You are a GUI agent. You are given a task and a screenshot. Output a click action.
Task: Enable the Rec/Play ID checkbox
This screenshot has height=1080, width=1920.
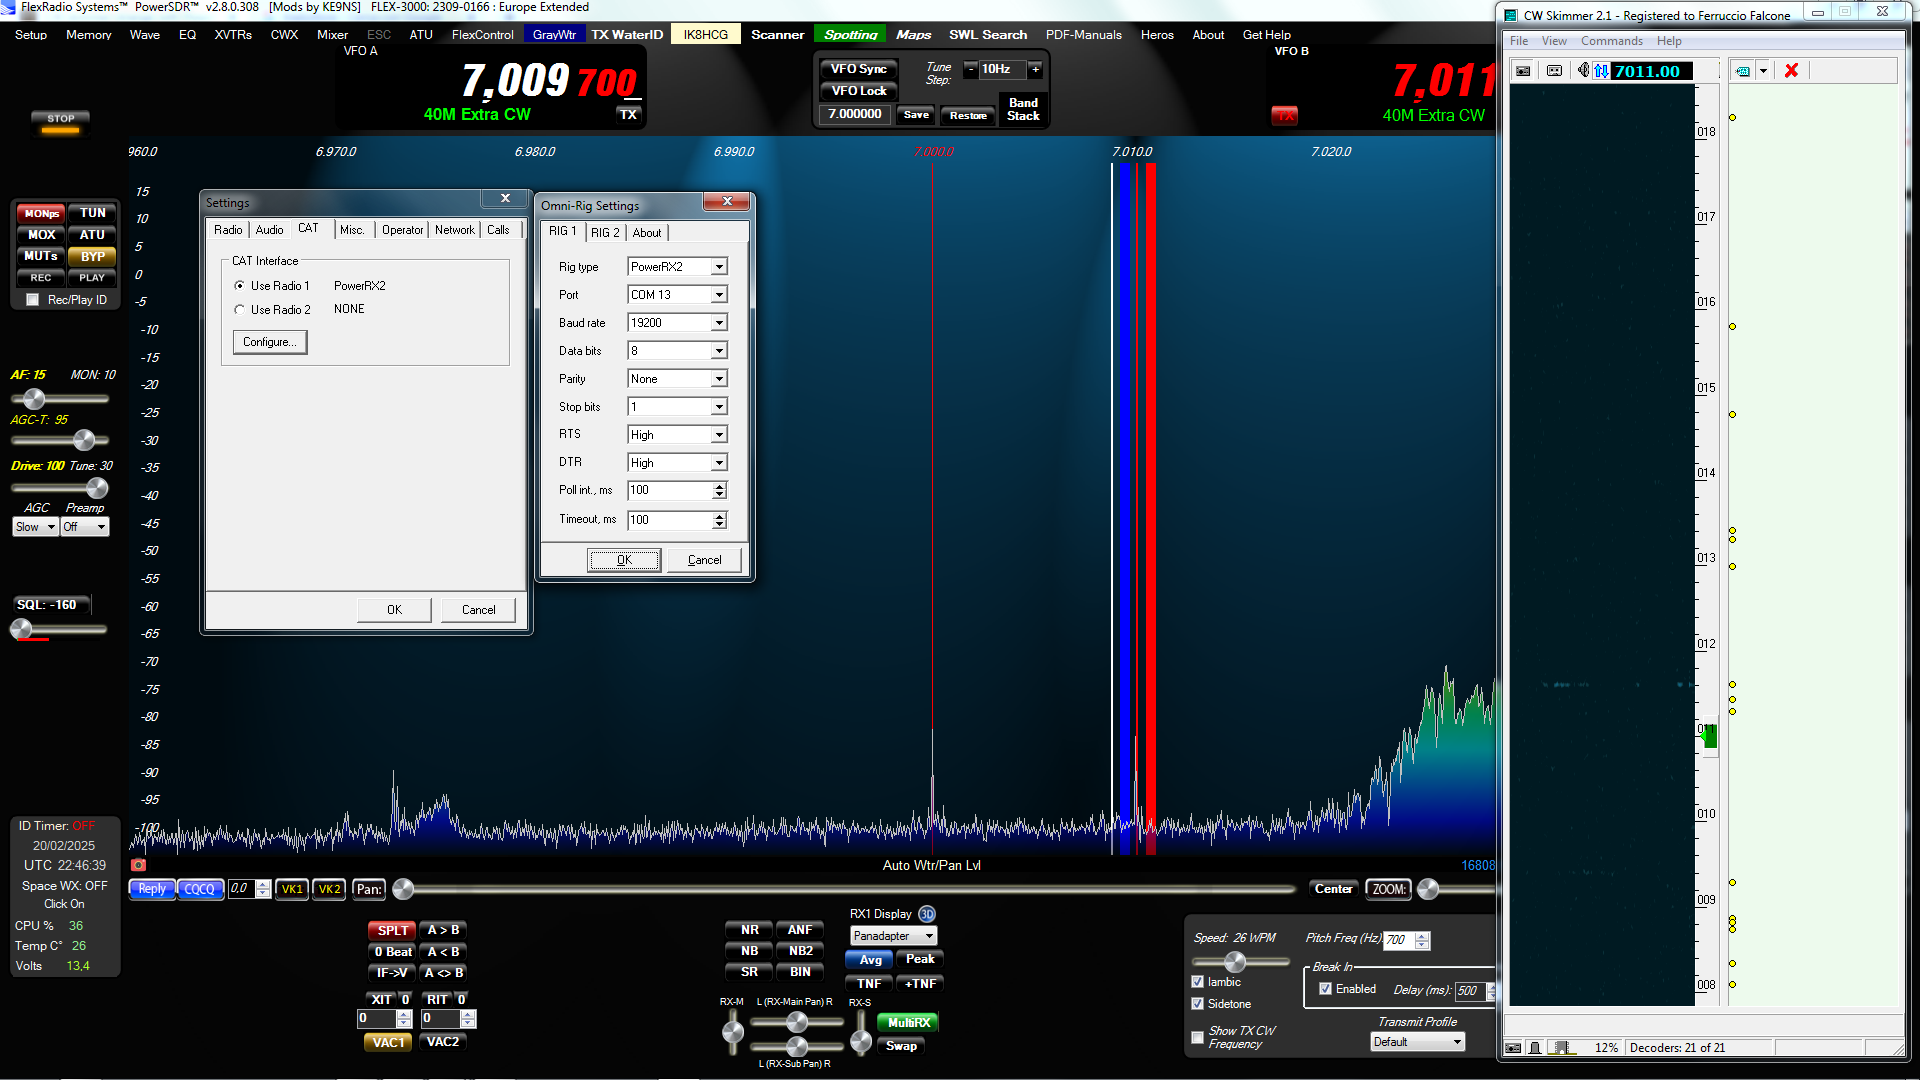[x=33, y=300]
